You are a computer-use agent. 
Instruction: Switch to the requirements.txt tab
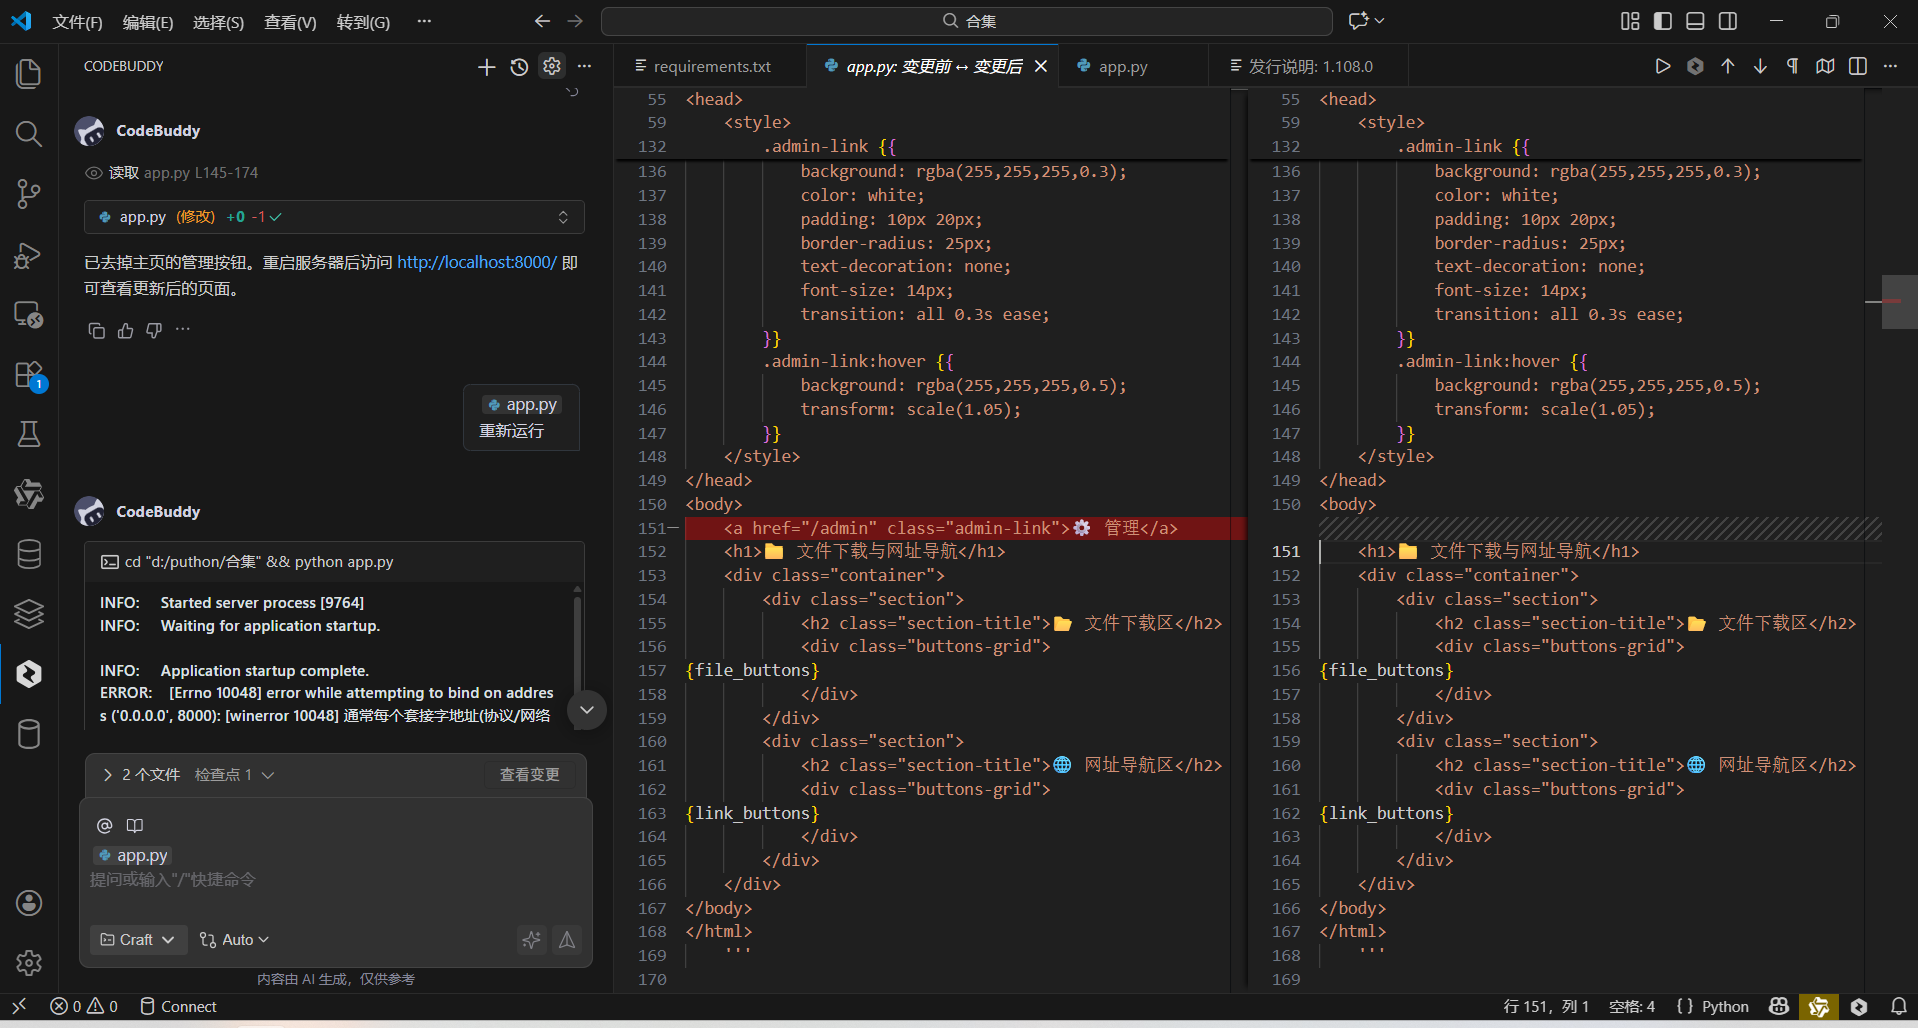click(711, 67)
